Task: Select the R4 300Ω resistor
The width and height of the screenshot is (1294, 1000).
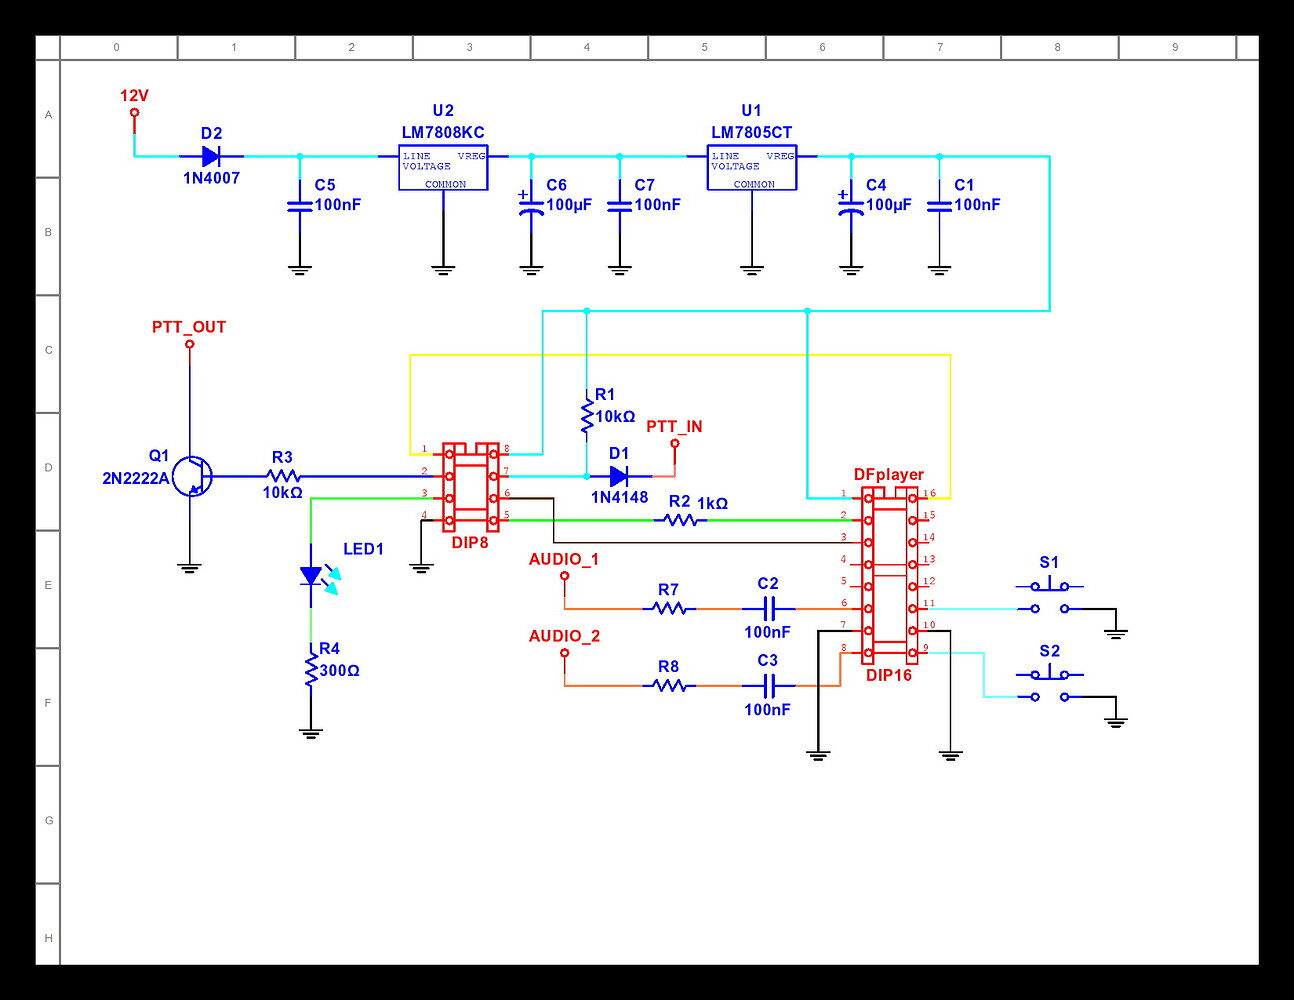Action: (x=311, y=668)
